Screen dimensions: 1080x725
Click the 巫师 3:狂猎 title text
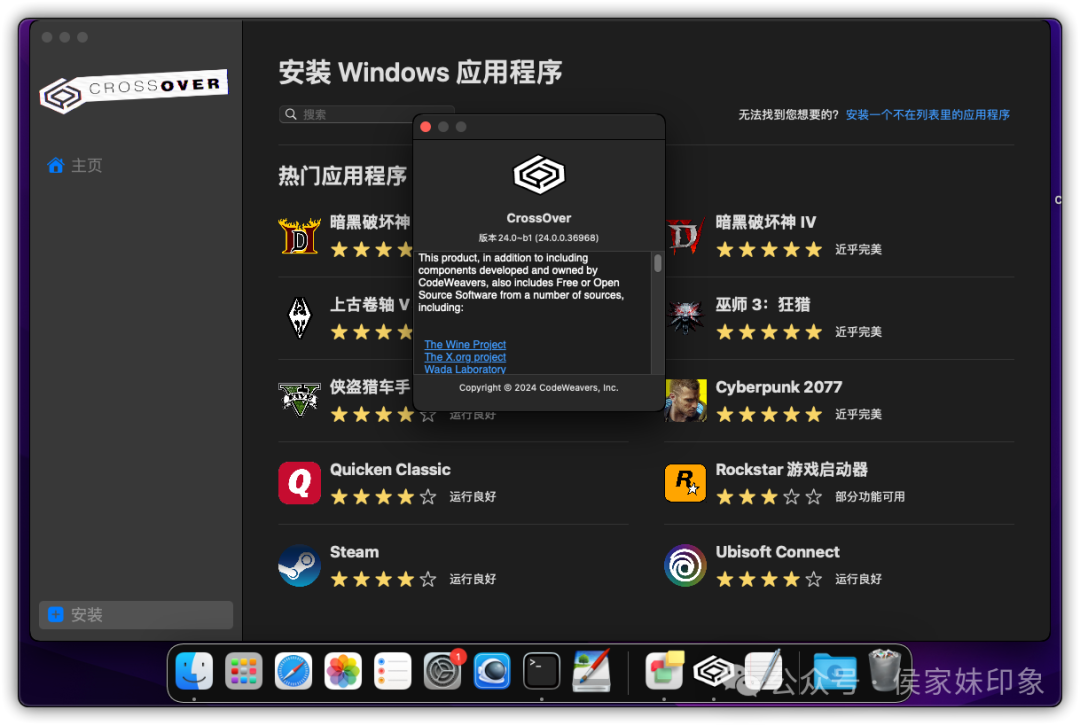pyautogui.click(x=762, y=304)
